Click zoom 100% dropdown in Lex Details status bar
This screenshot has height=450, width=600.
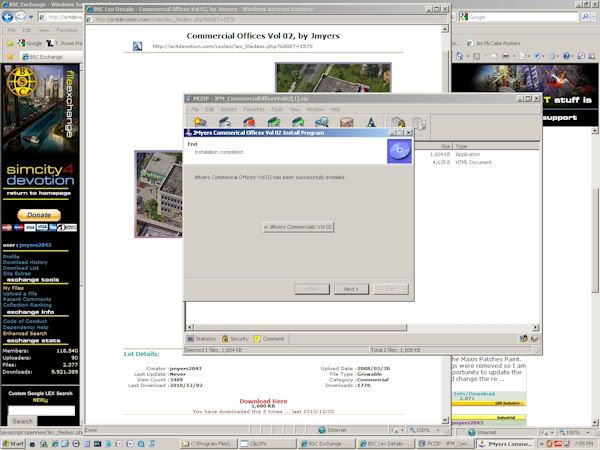click(424, 430)
